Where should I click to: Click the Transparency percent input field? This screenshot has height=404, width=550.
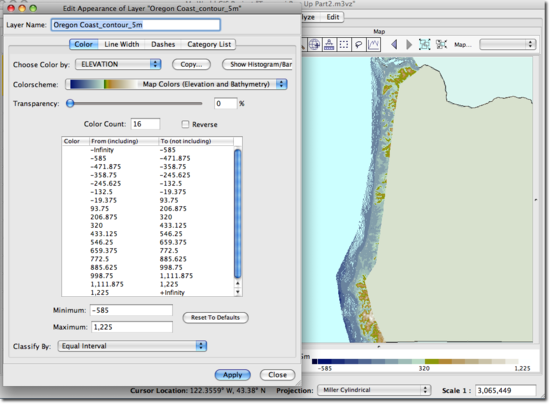tap(226, 103)
